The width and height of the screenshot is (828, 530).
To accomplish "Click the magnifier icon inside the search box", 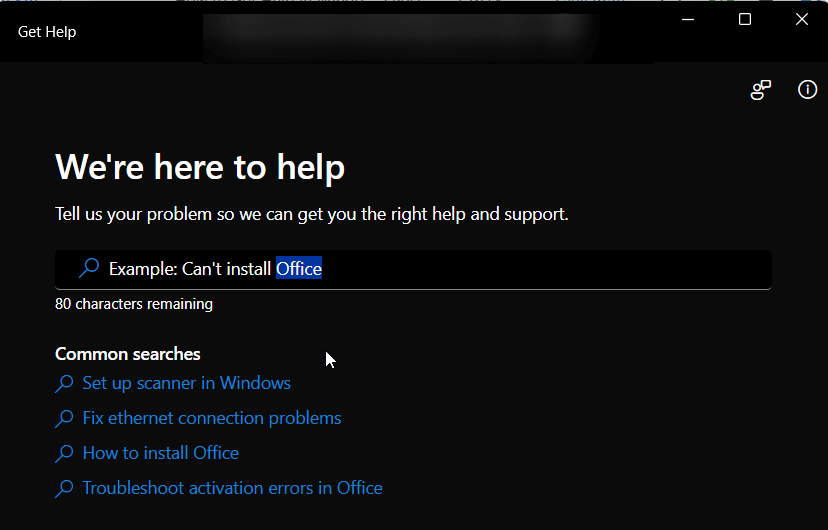I will pos(89,268).
